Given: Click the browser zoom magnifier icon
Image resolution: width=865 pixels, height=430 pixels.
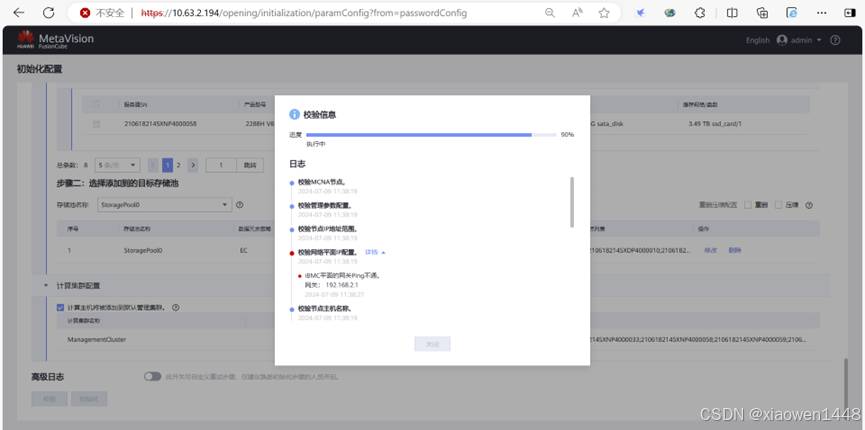Looking at the screenshot, I should click(x=550, y=13).
